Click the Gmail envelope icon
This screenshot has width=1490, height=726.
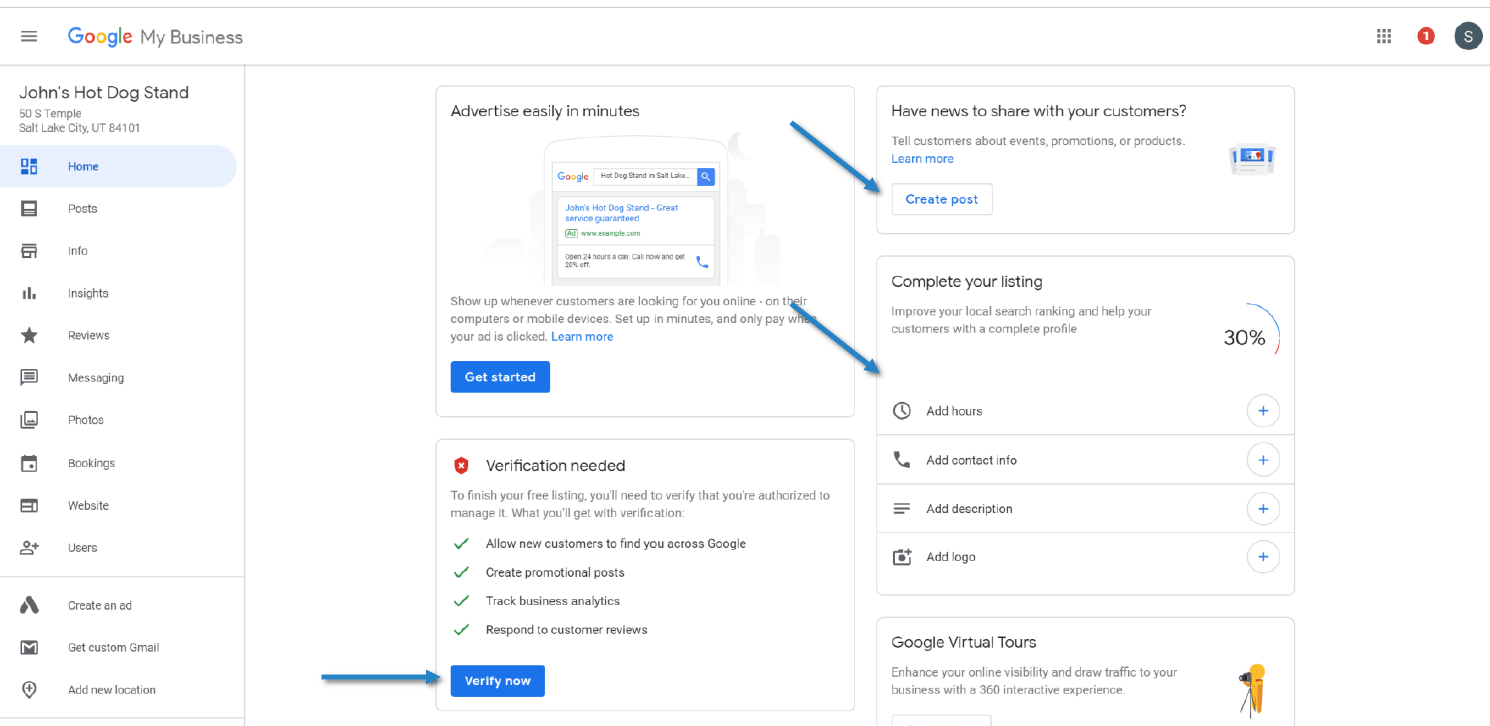[x=29, y=648]
